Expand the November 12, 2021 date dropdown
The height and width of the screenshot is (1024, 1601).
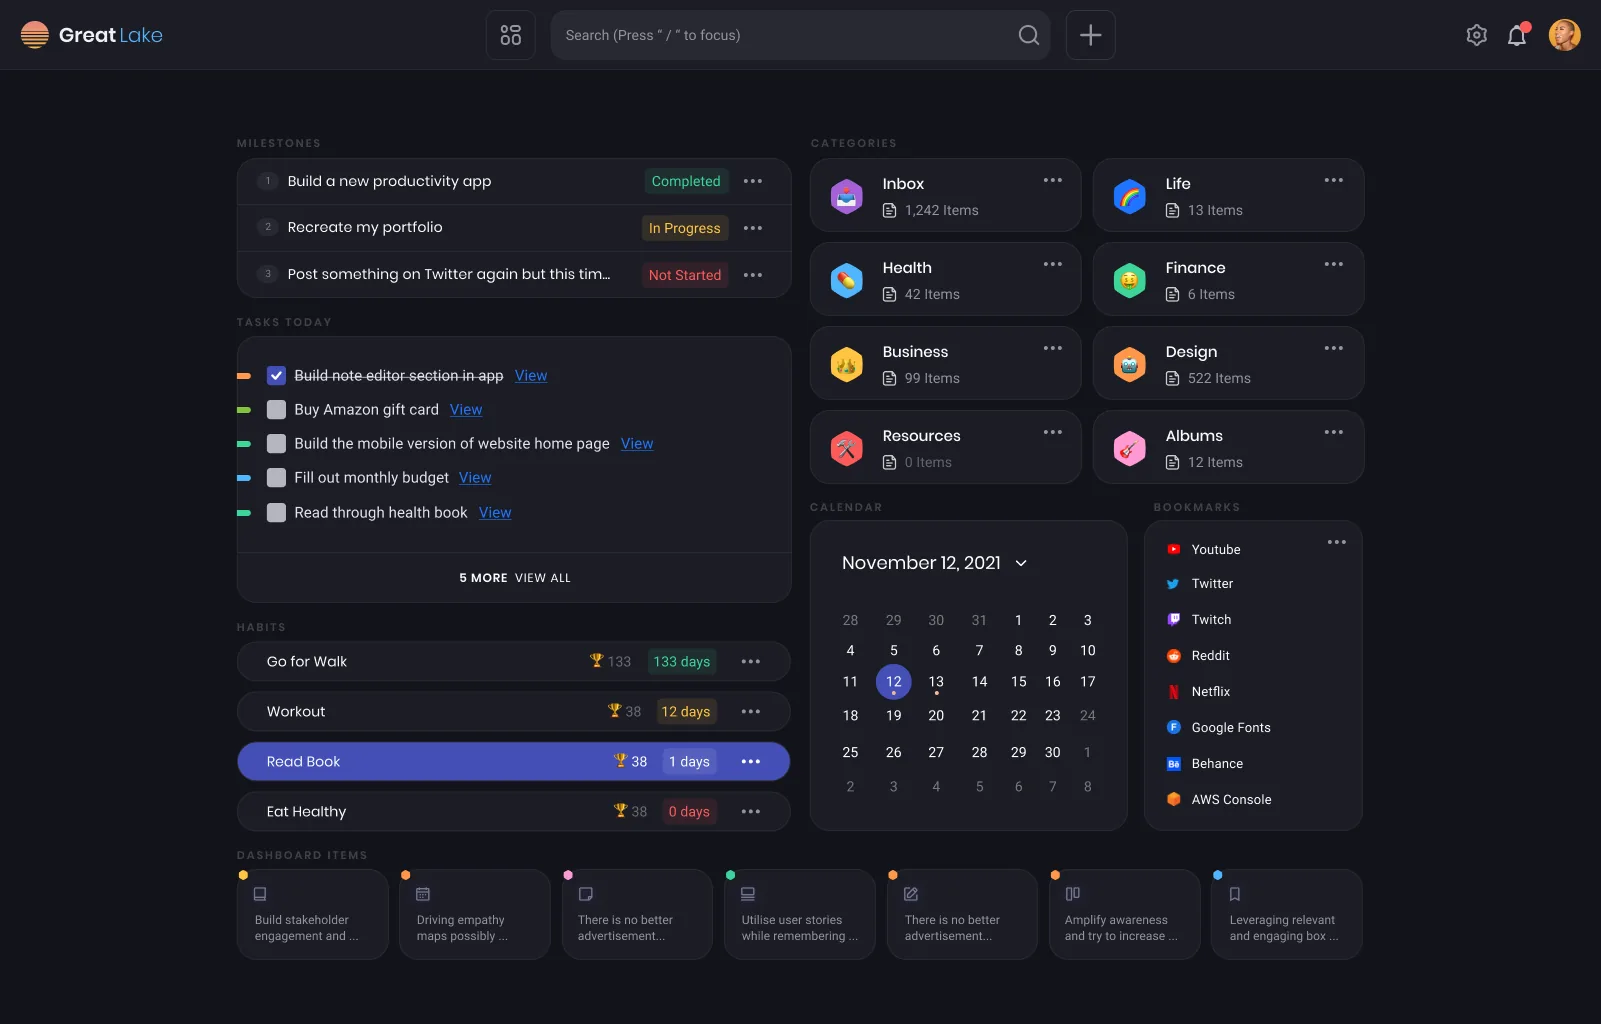tap(1021, 563)
